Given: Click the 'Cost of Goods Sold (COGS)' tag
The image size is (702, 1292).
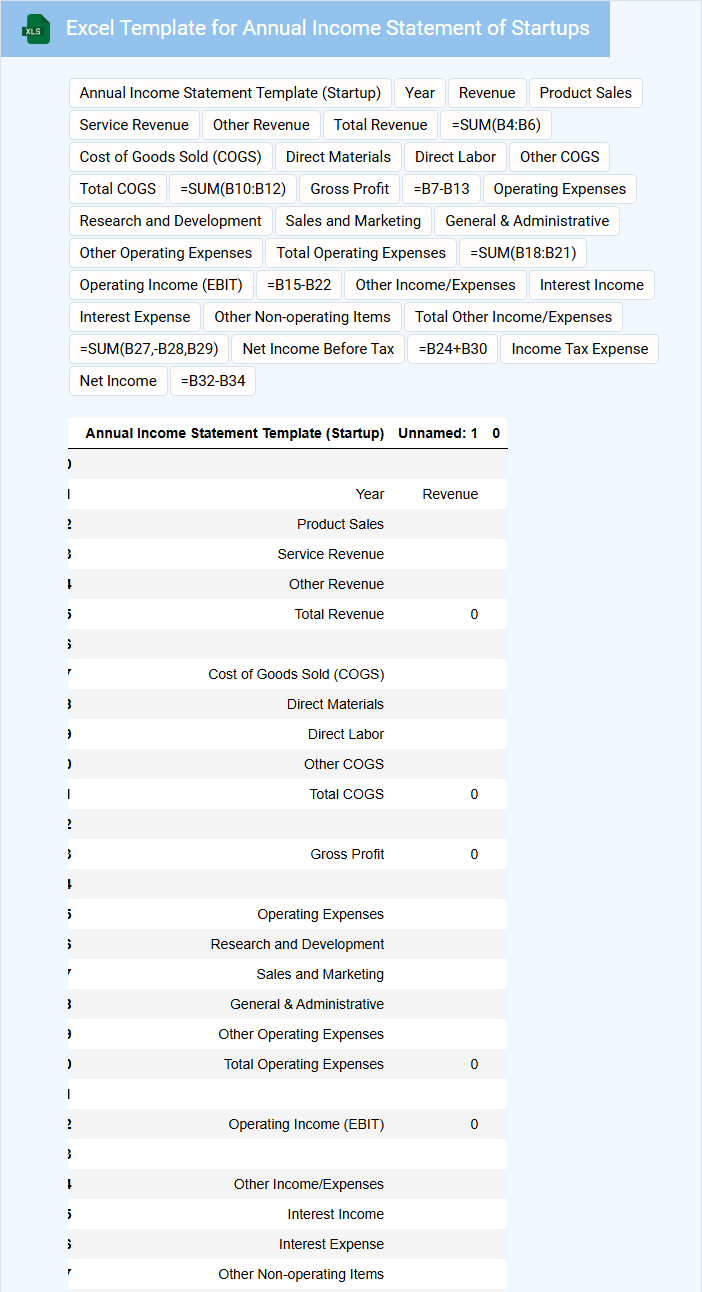Looking at the screenshot, I should click(170, 157).
